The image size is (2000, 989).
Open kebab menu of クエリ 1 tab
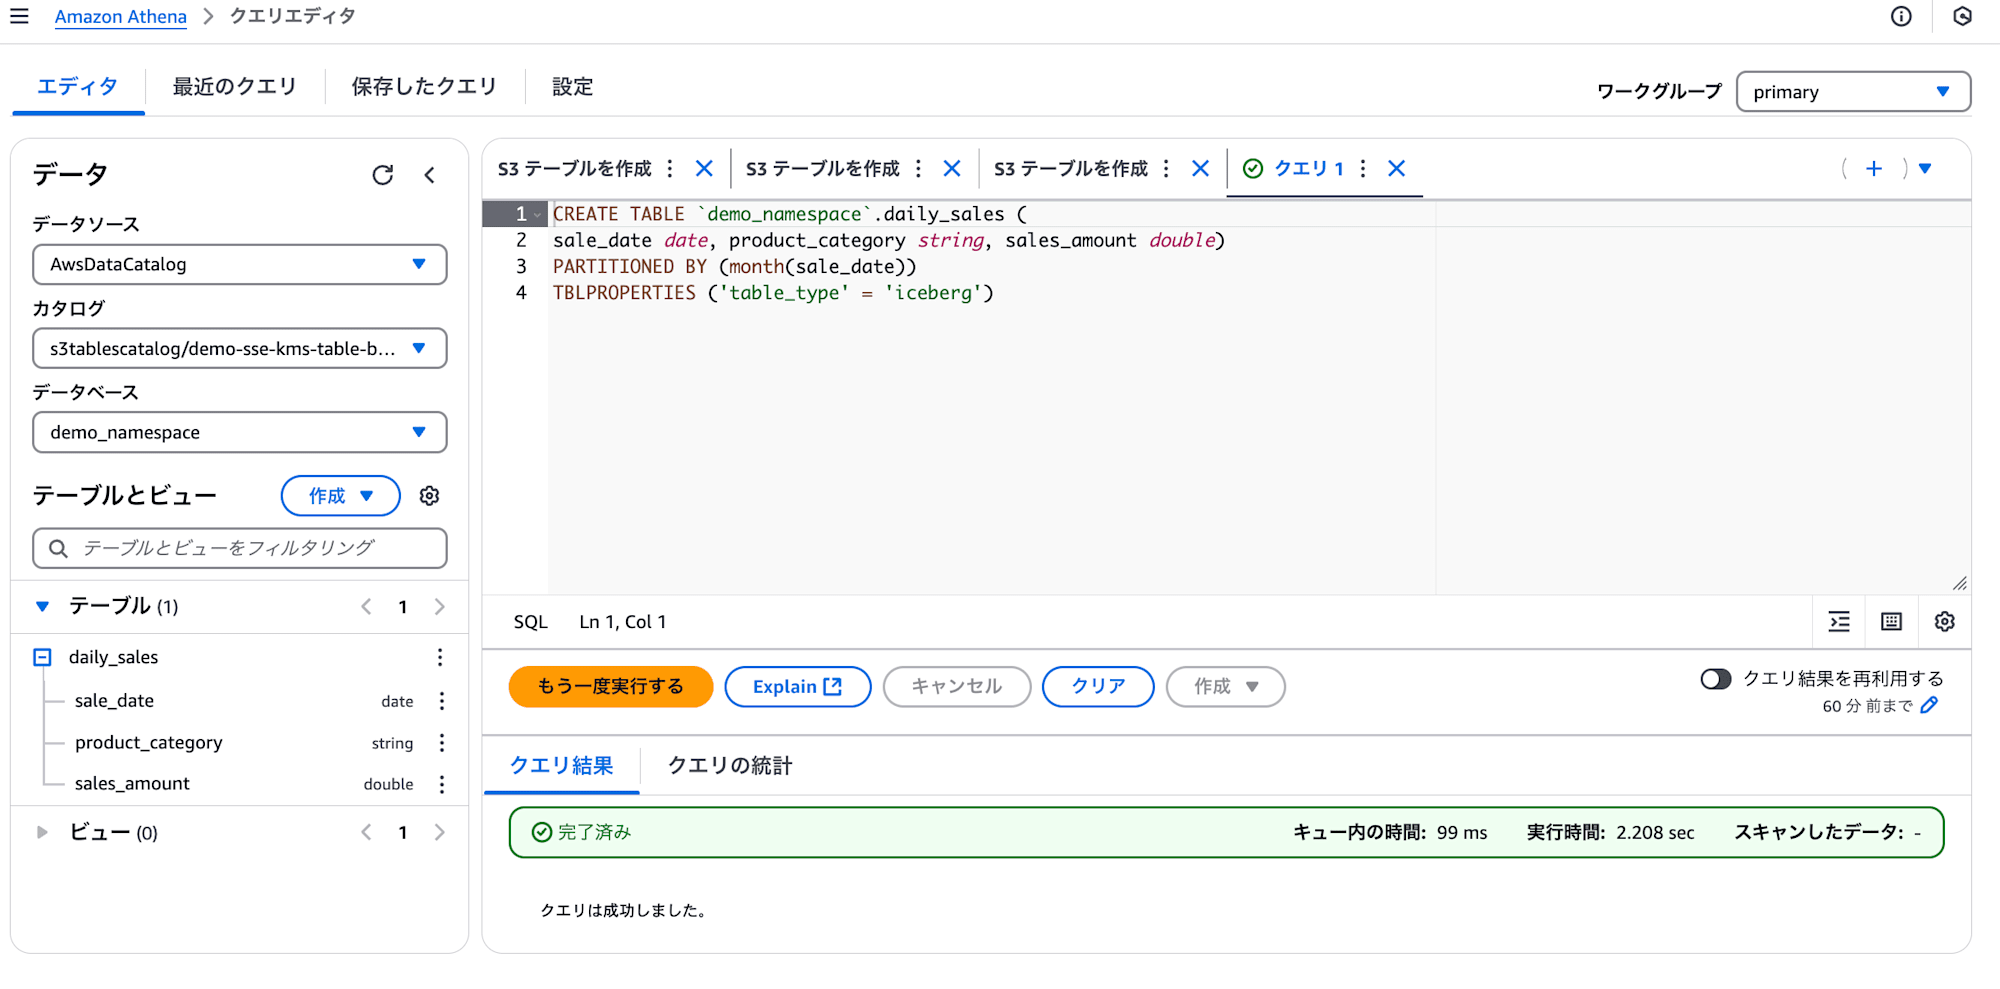click(1363, 169)
